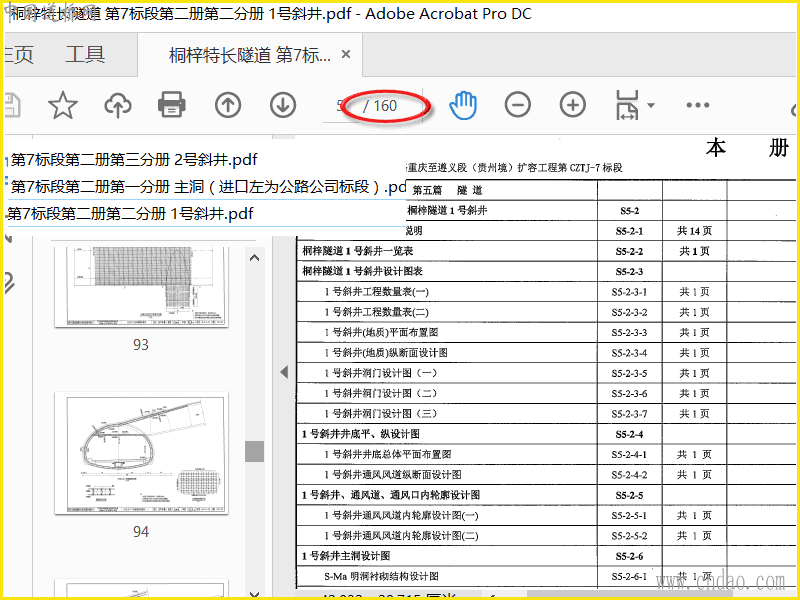Open the 工具 tab
Image resolution: width=800 pixels, height=600 pixels.
point(85,54)
